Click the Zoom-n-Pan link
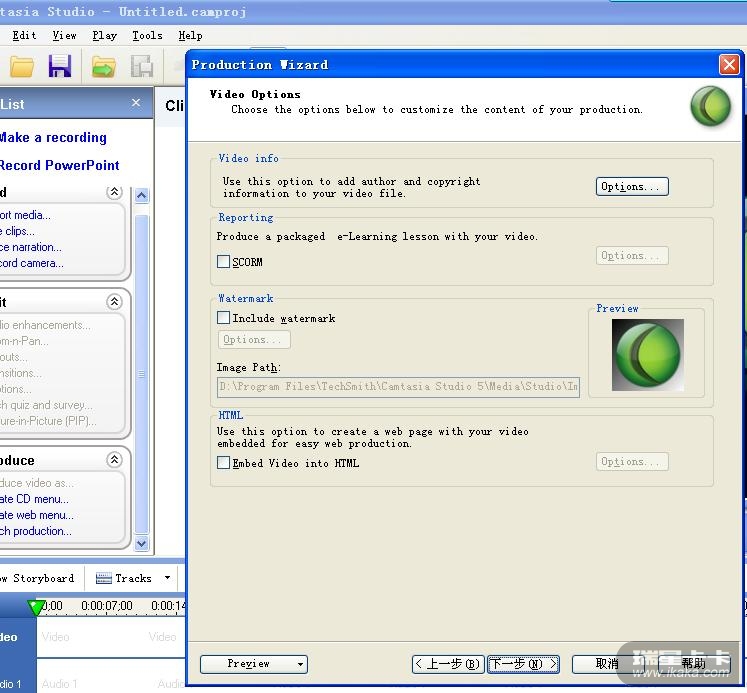 [24, 341]
